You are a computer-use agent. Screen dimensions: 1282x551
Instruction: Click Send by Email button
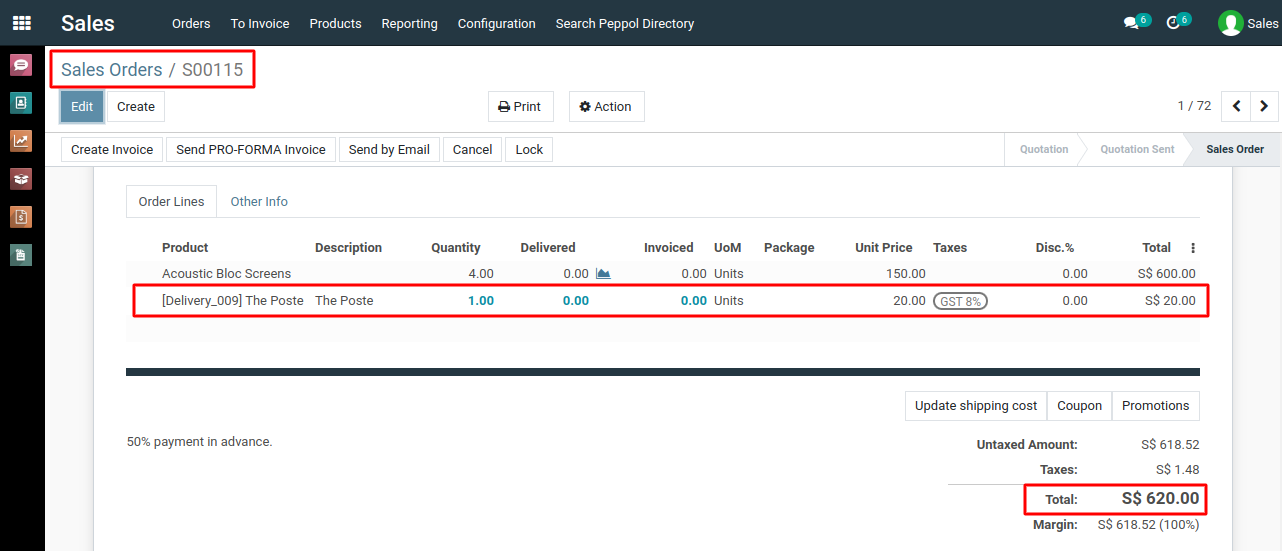click(x=389, y=149)
